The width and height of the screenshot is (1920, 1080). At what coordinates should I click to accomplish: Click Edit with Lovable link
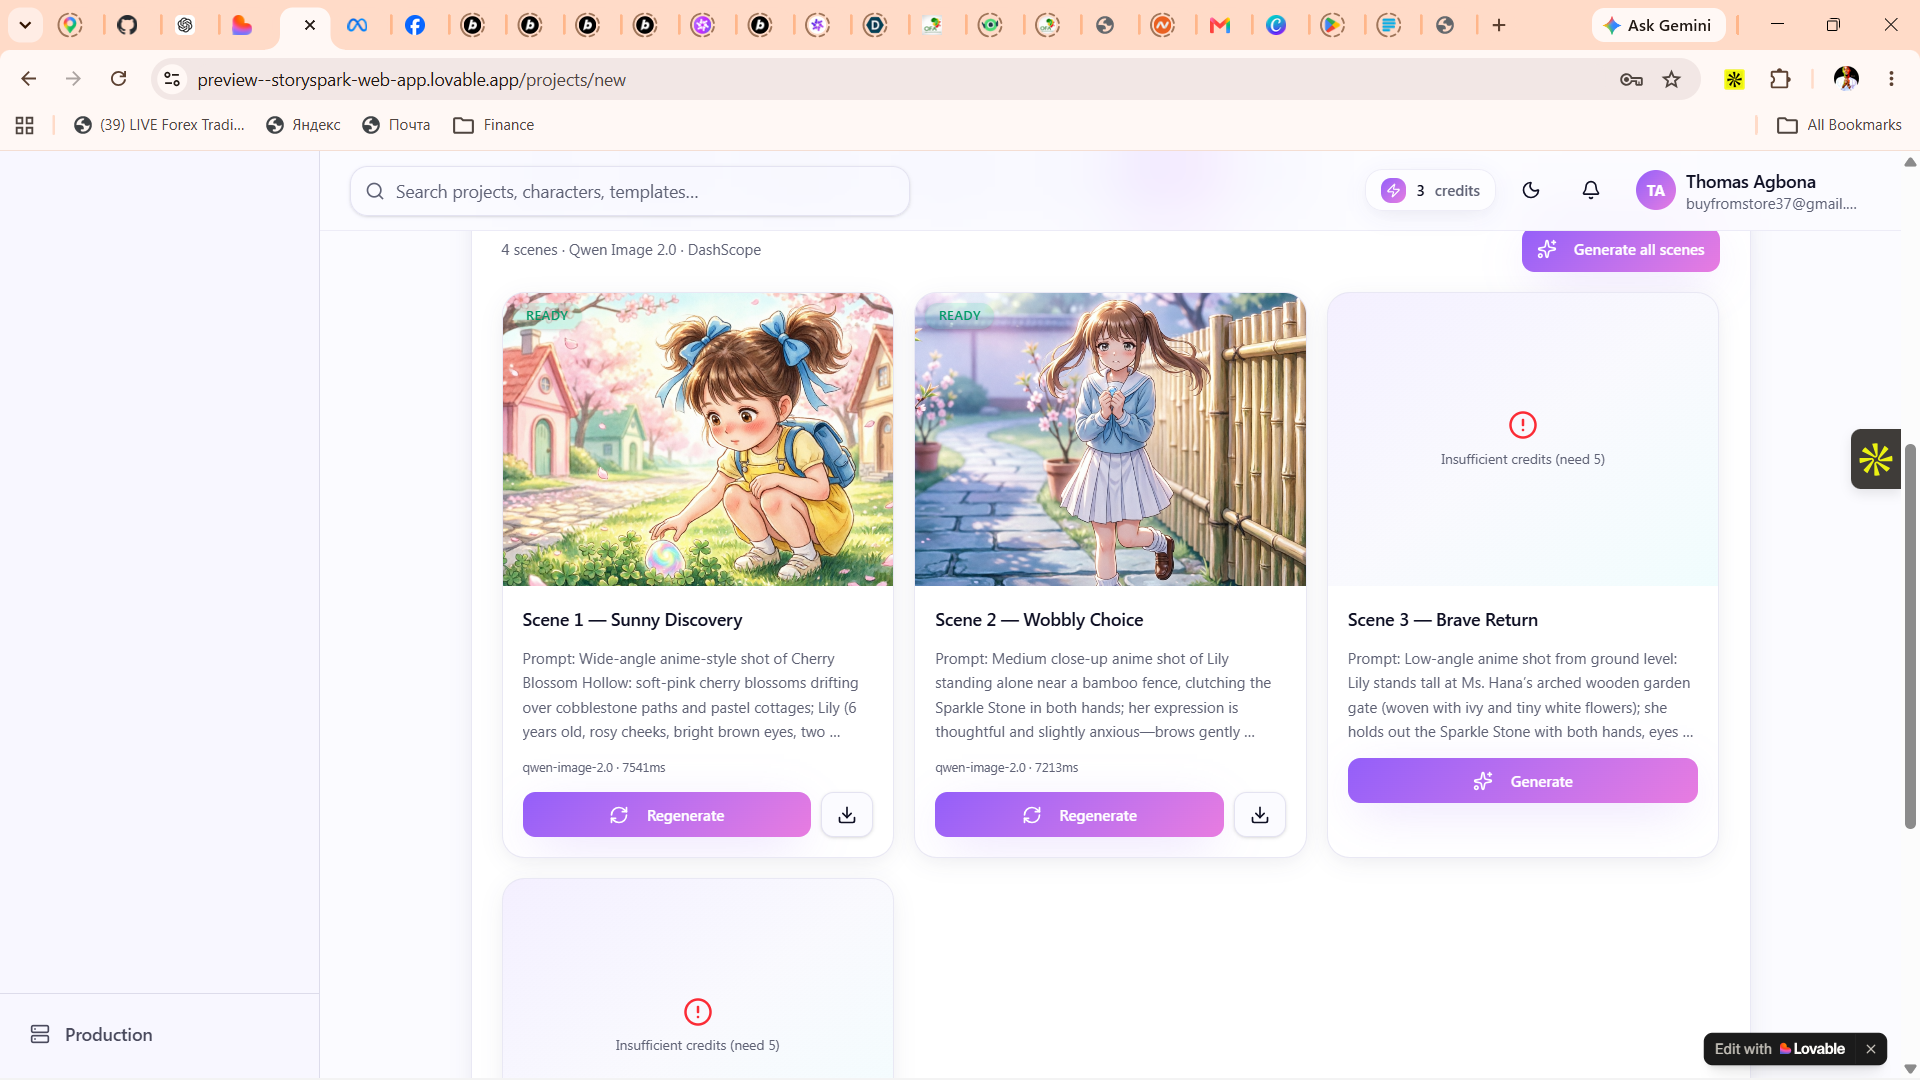tap(1780, 1049)
